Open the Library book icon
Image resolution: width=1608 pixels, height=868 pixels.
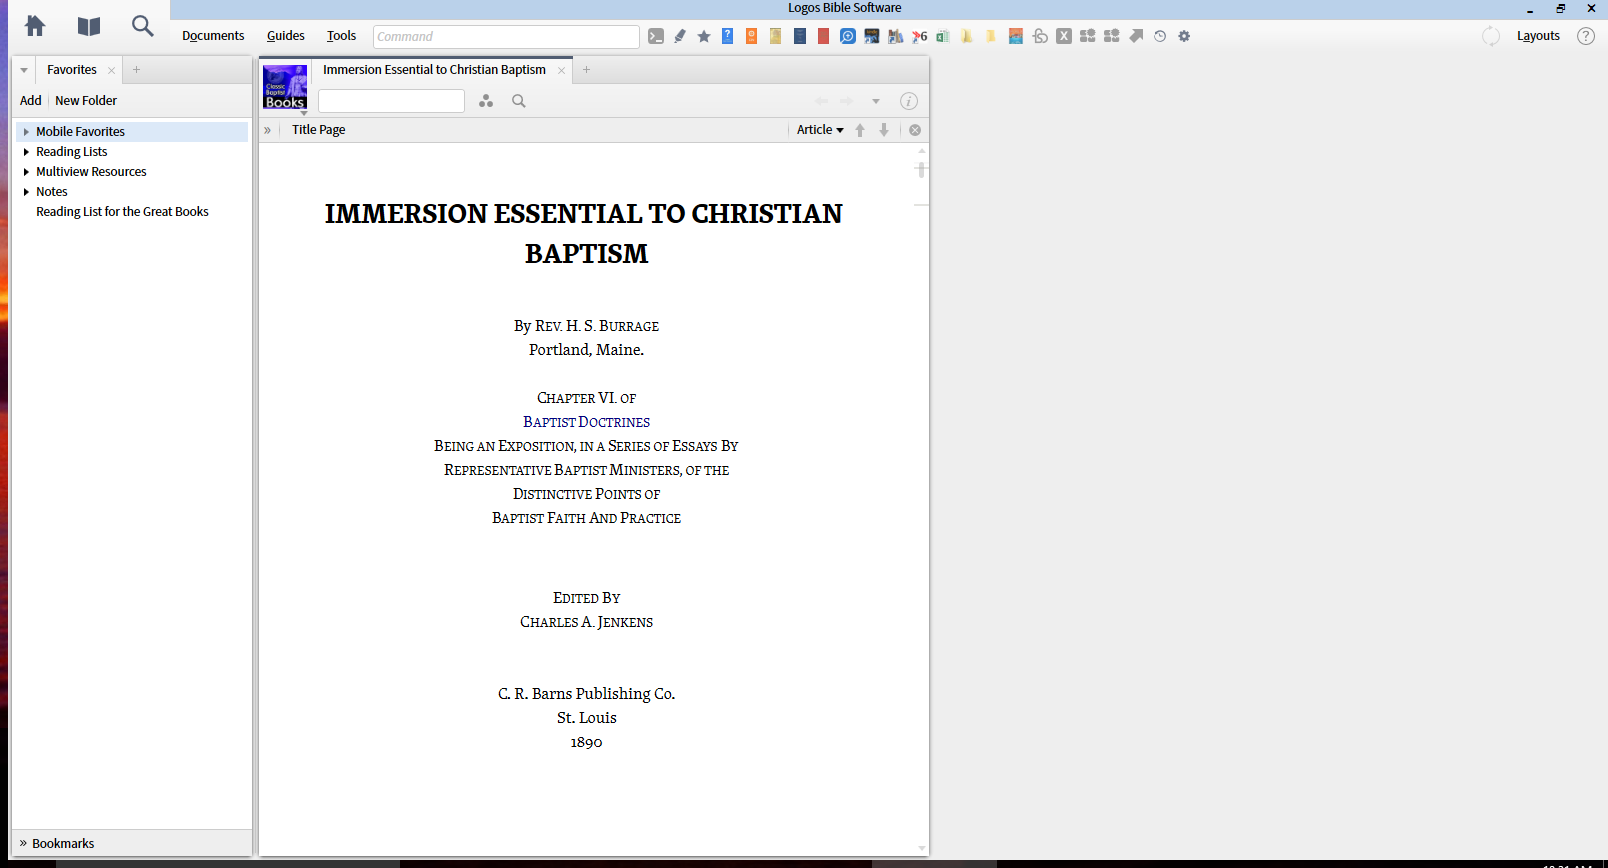[x=89, y=26]
